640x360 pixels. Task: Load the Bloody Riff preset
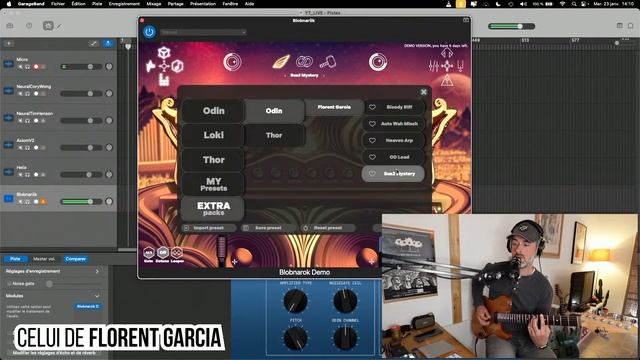tap(399, 107)
